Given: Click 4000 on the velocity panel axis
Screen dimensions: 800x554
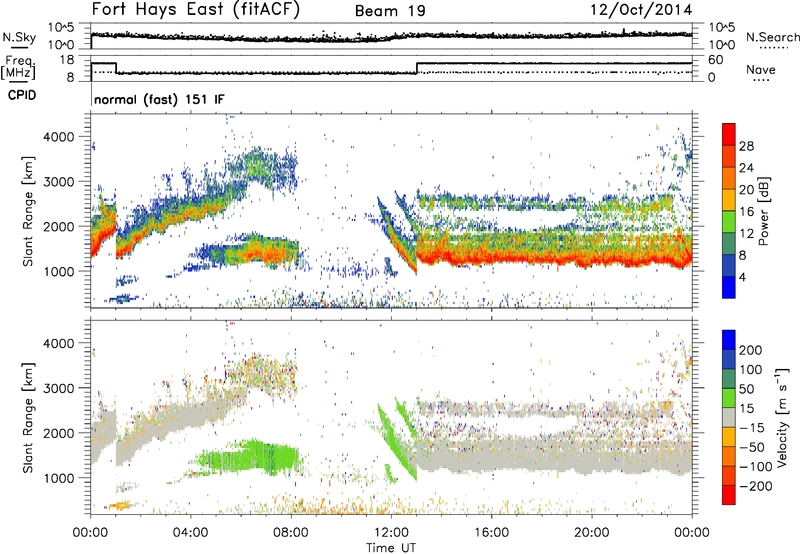Looking at the screenshot, I should [58, 343].
